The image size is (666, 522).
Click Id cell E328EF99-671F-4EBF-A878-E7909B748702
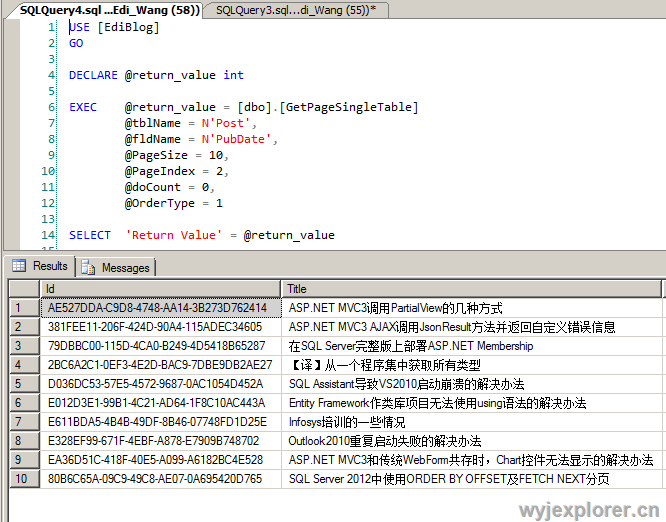point(161,441)
